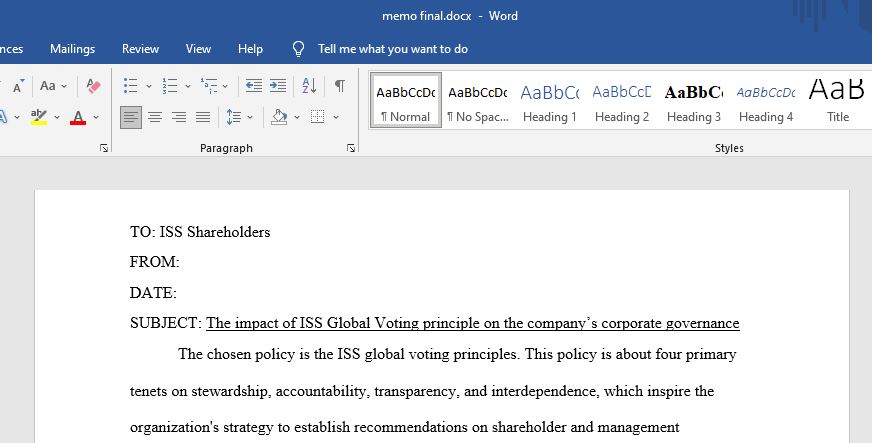
Task: Toggle Center alignment
Action: tap(155, 117)
